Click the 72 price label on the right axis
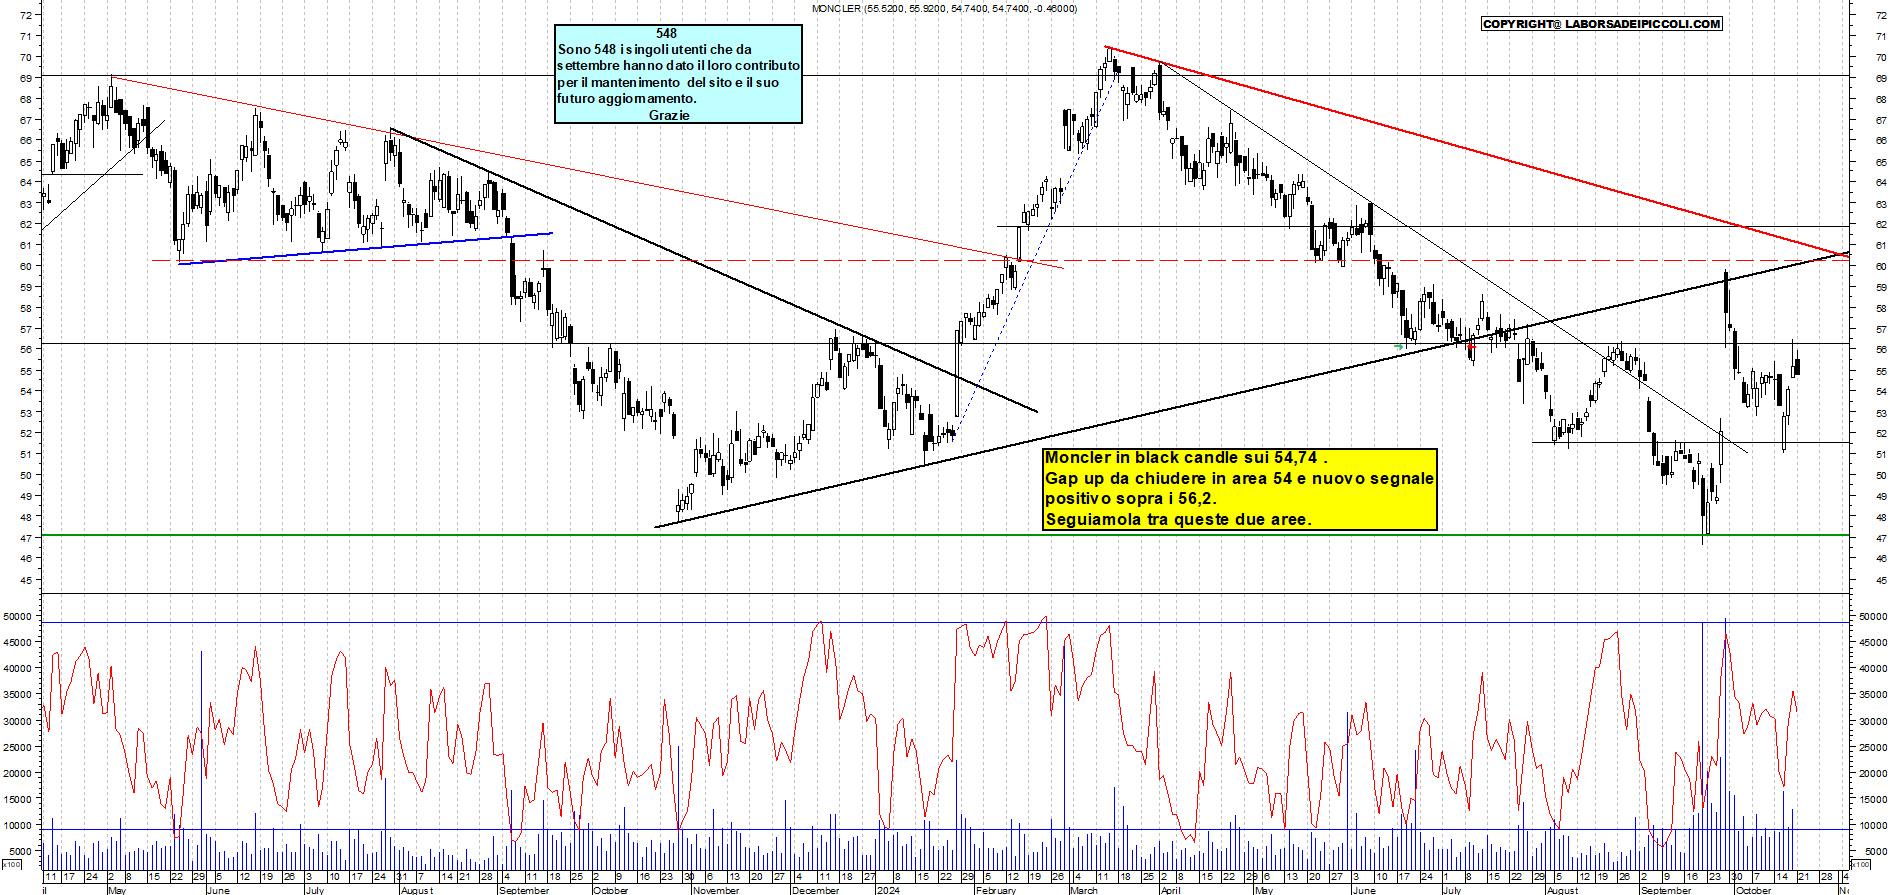This screenshot has width=1890, height=895. tap(1881, 16)
